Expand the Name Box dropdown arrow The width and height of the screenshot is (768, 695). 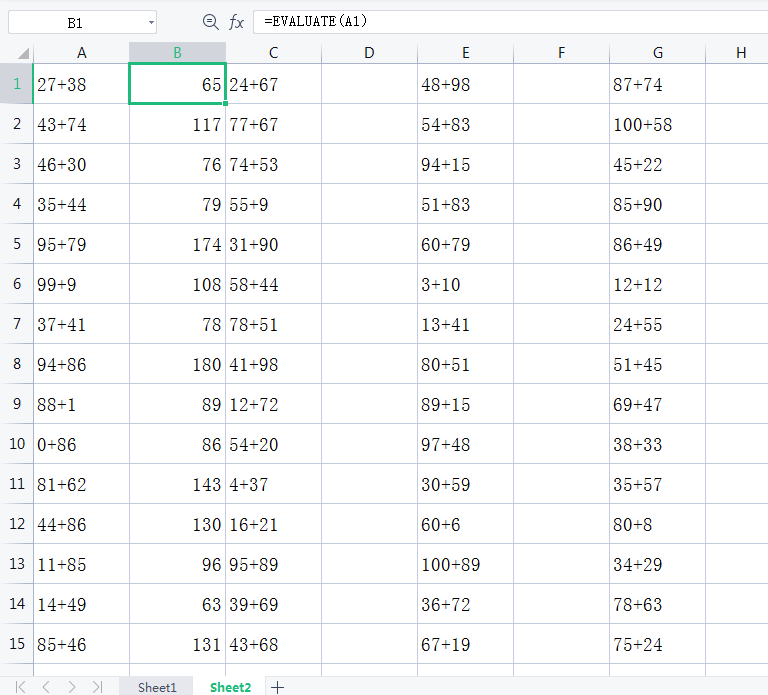(151, 23)
